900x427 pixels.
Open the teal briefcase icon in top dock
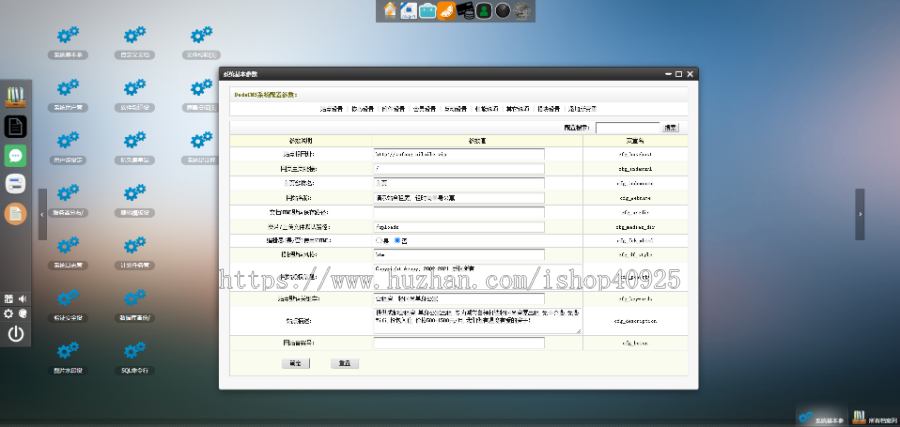428,11
